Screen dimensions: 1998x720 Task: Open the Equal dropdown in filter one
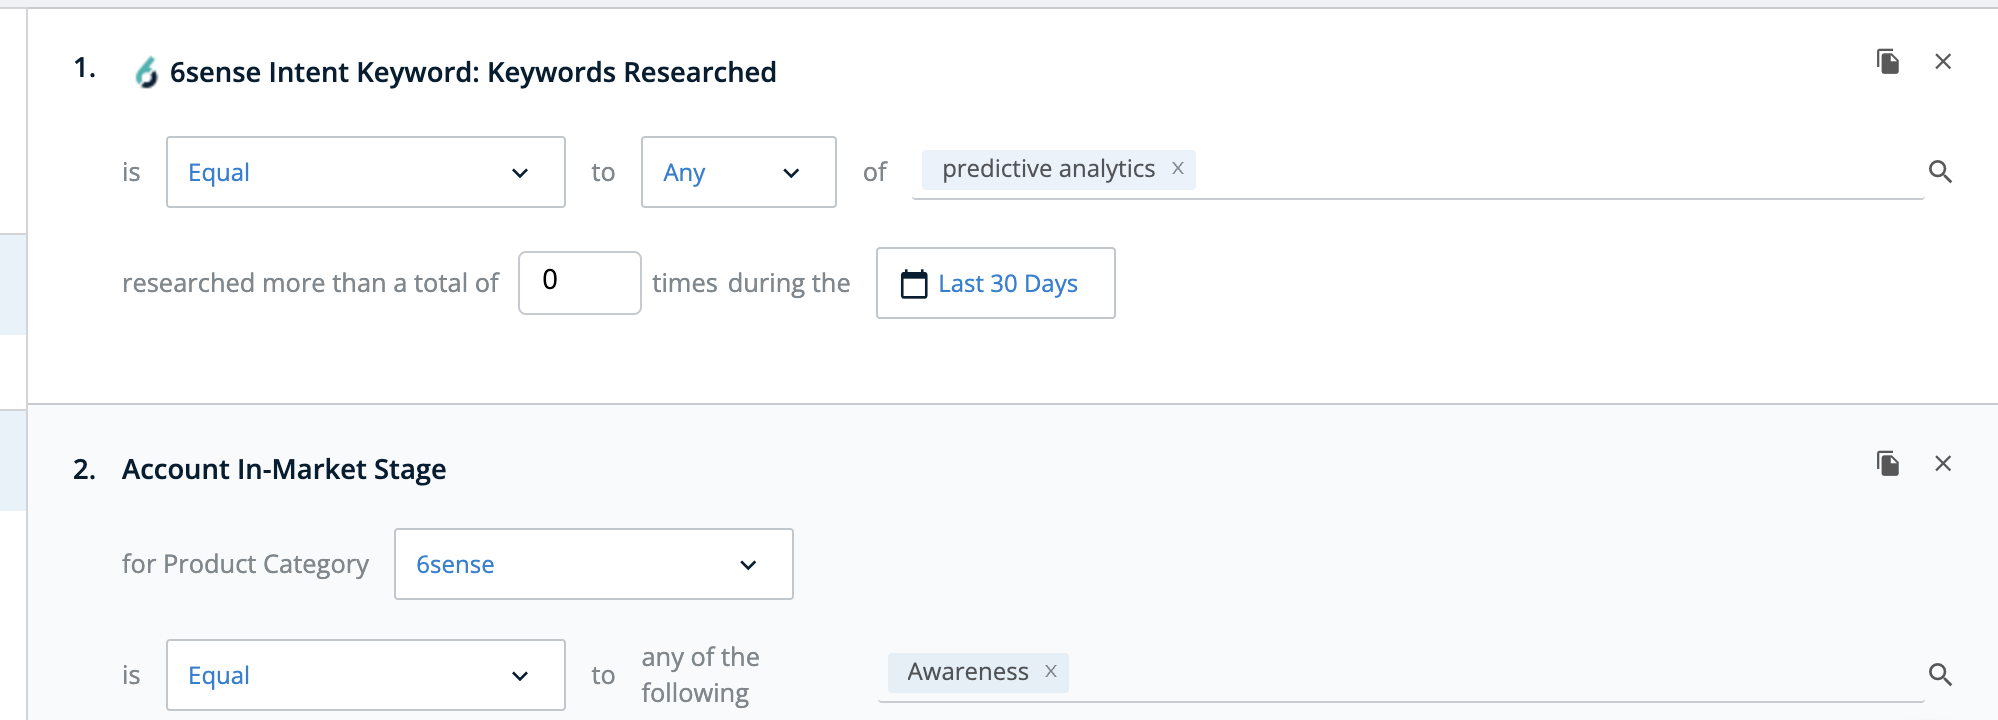coord(366,172)
